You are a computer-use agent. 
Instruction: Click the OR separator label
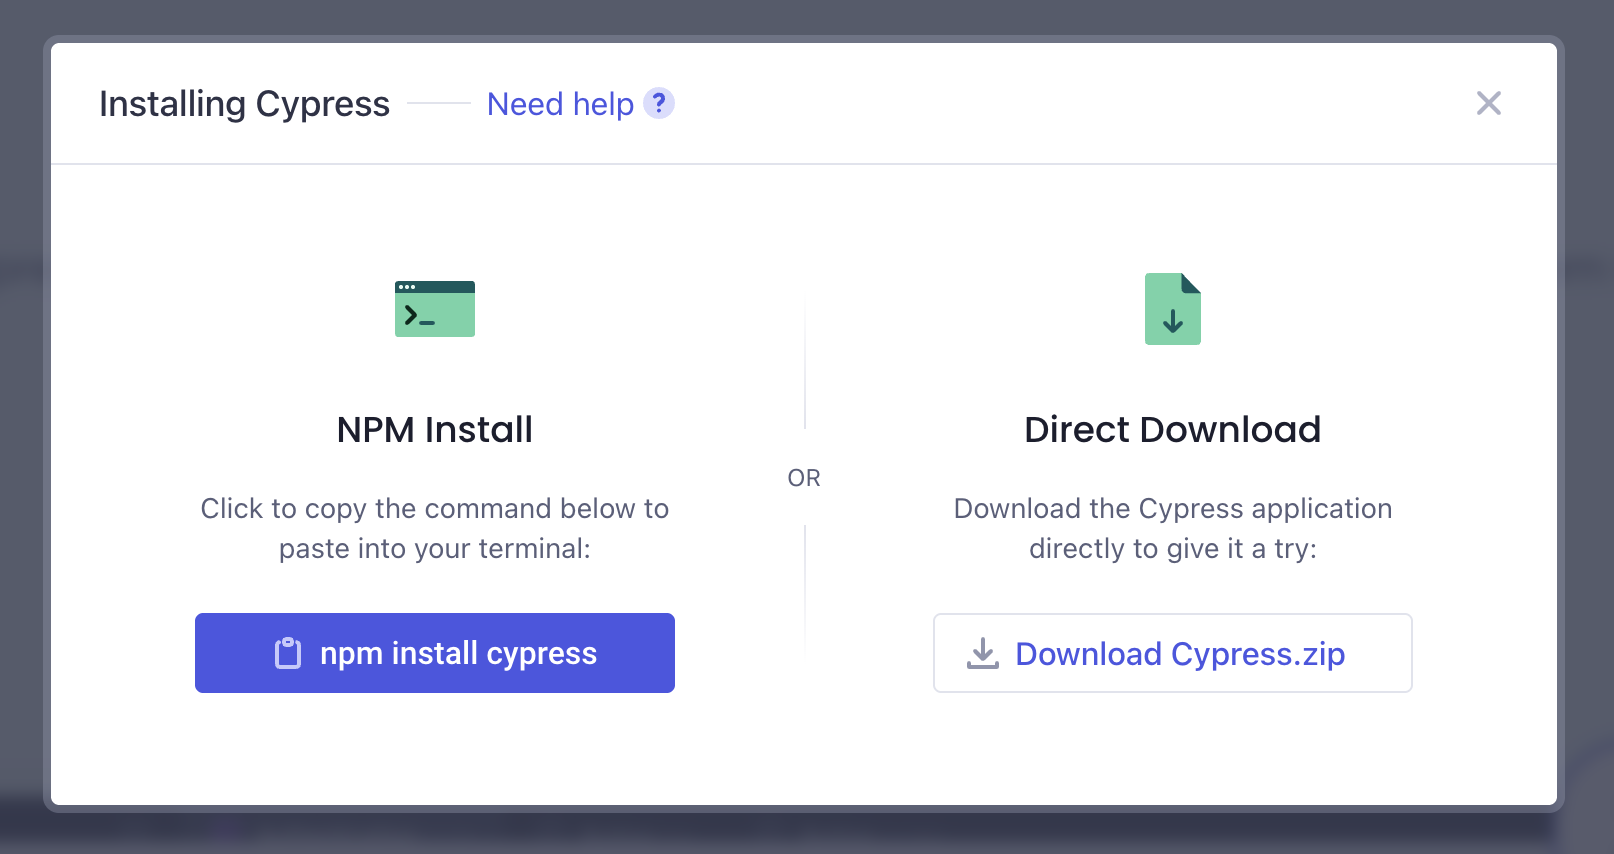(804, 478)
